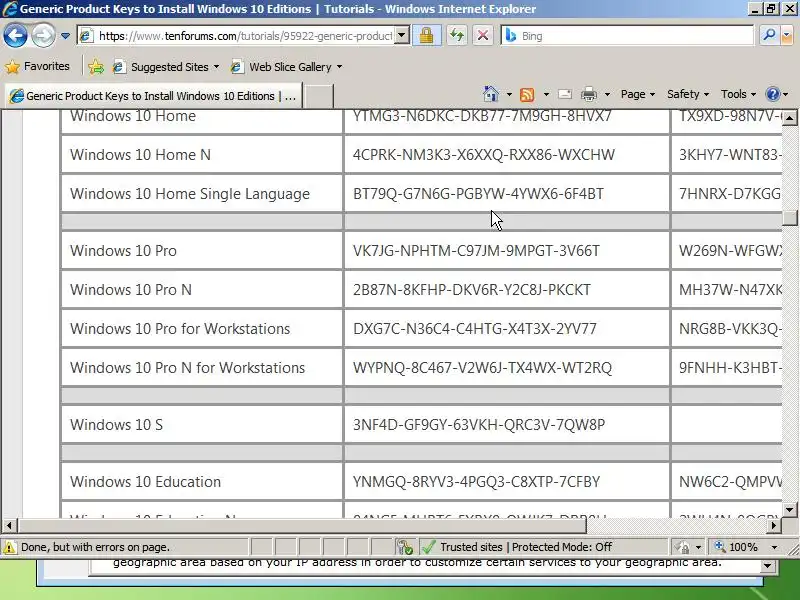The width and height of the screenshot is (800, 600).
Task: Expand the Print dropdown arrow
Action: 607,94
